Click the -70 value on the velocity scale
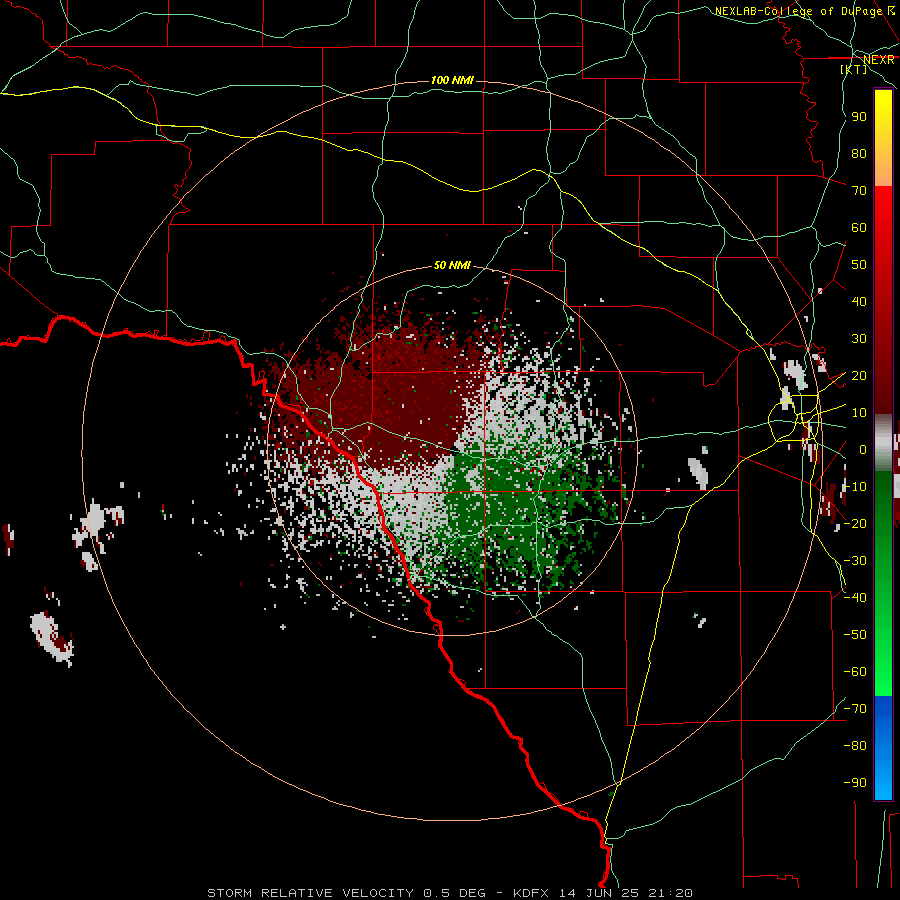 tap(855, 709)
